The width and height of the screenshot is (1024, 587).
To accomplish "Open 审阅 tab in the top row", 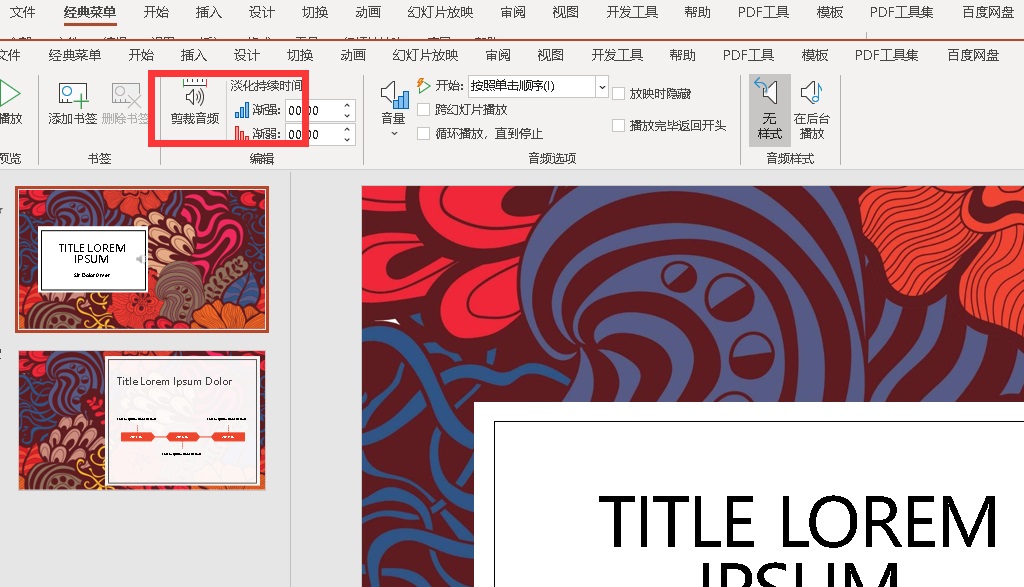I will [513, 12].
